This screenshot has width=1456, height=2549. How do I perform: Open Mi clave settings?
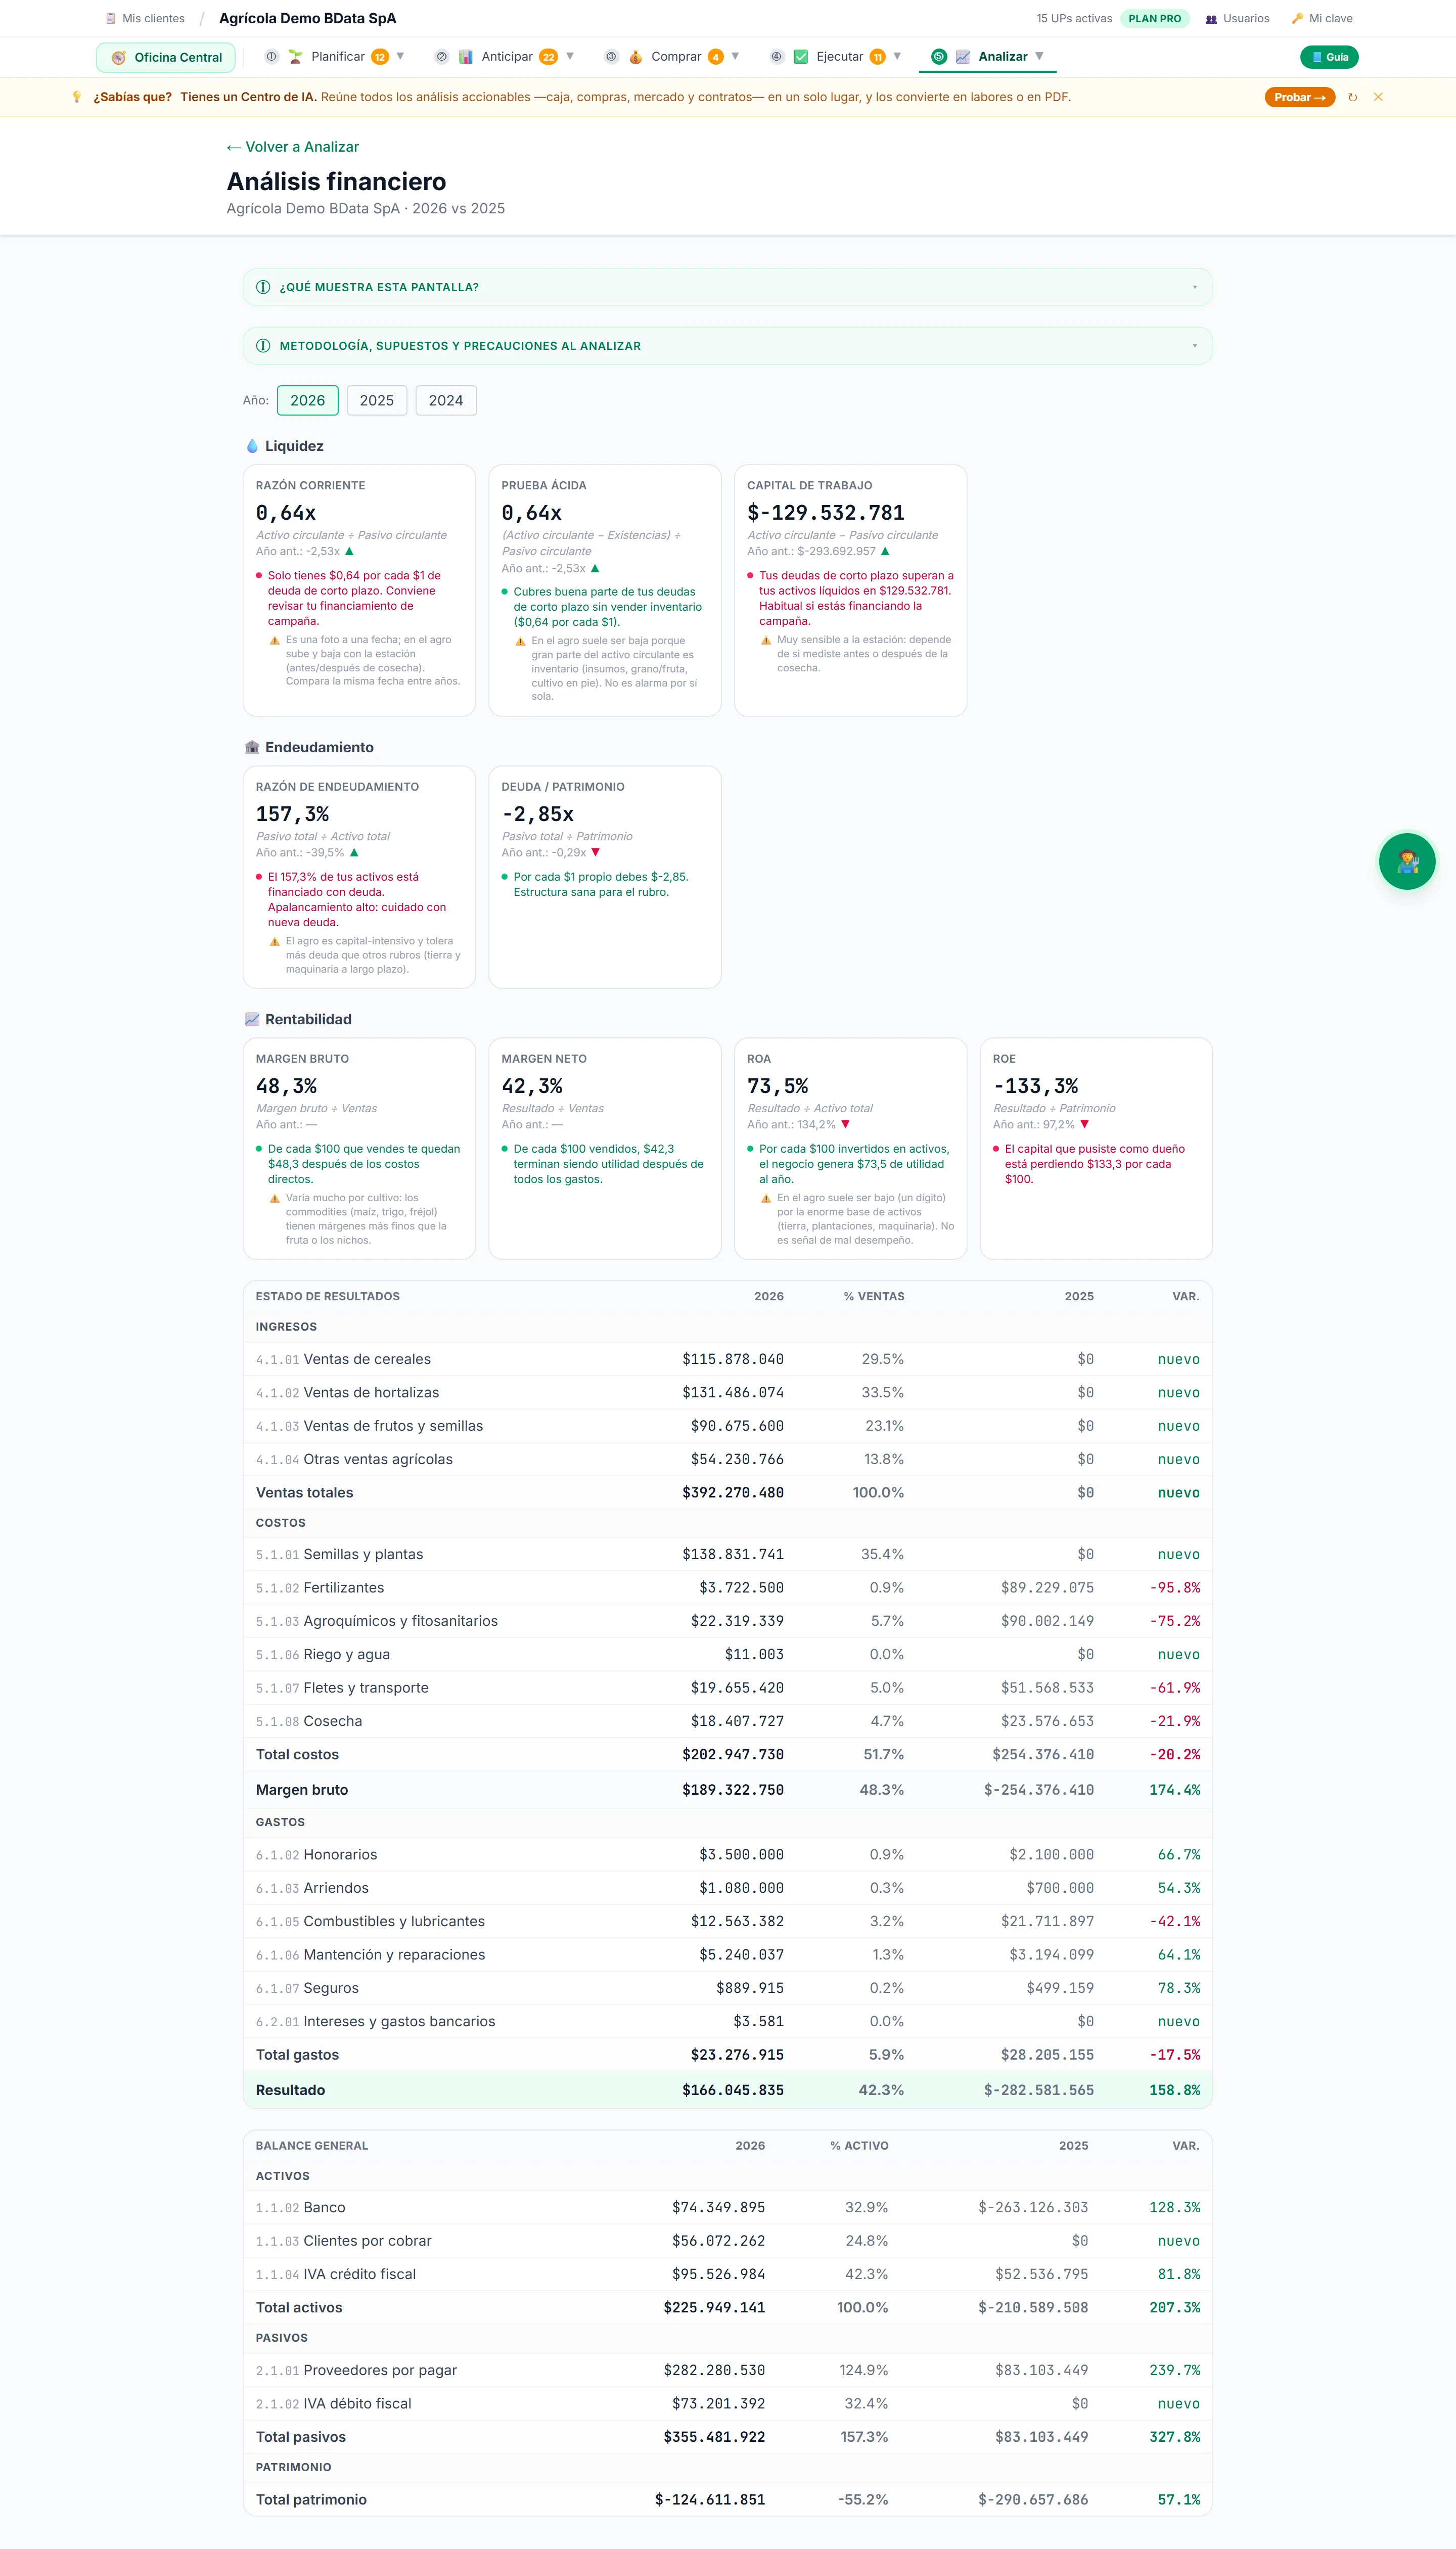[x=1321, y=18]
